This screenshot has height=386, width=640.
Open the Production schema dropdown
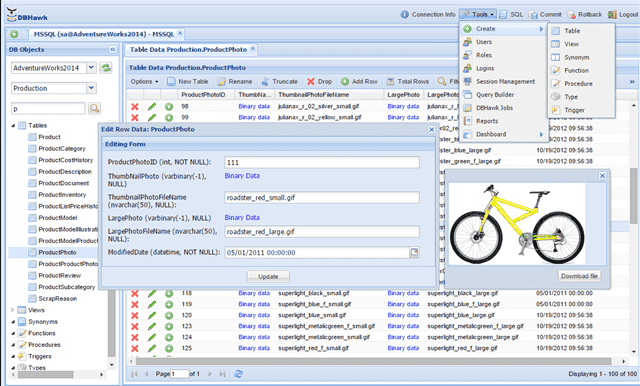click(x=91, y=88)
